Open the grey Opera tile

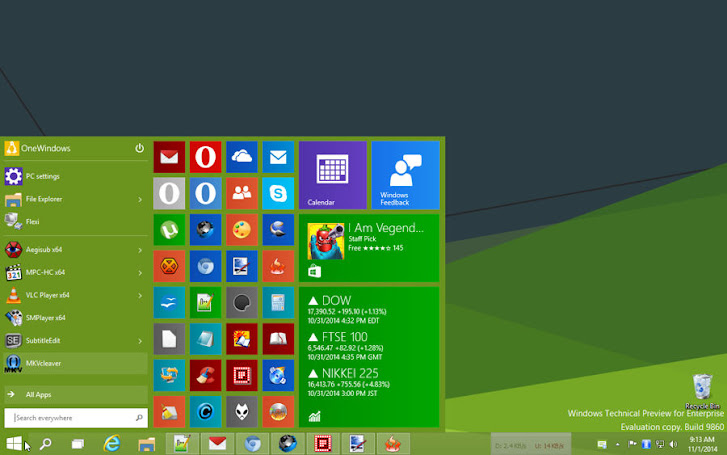click(169, 193)
